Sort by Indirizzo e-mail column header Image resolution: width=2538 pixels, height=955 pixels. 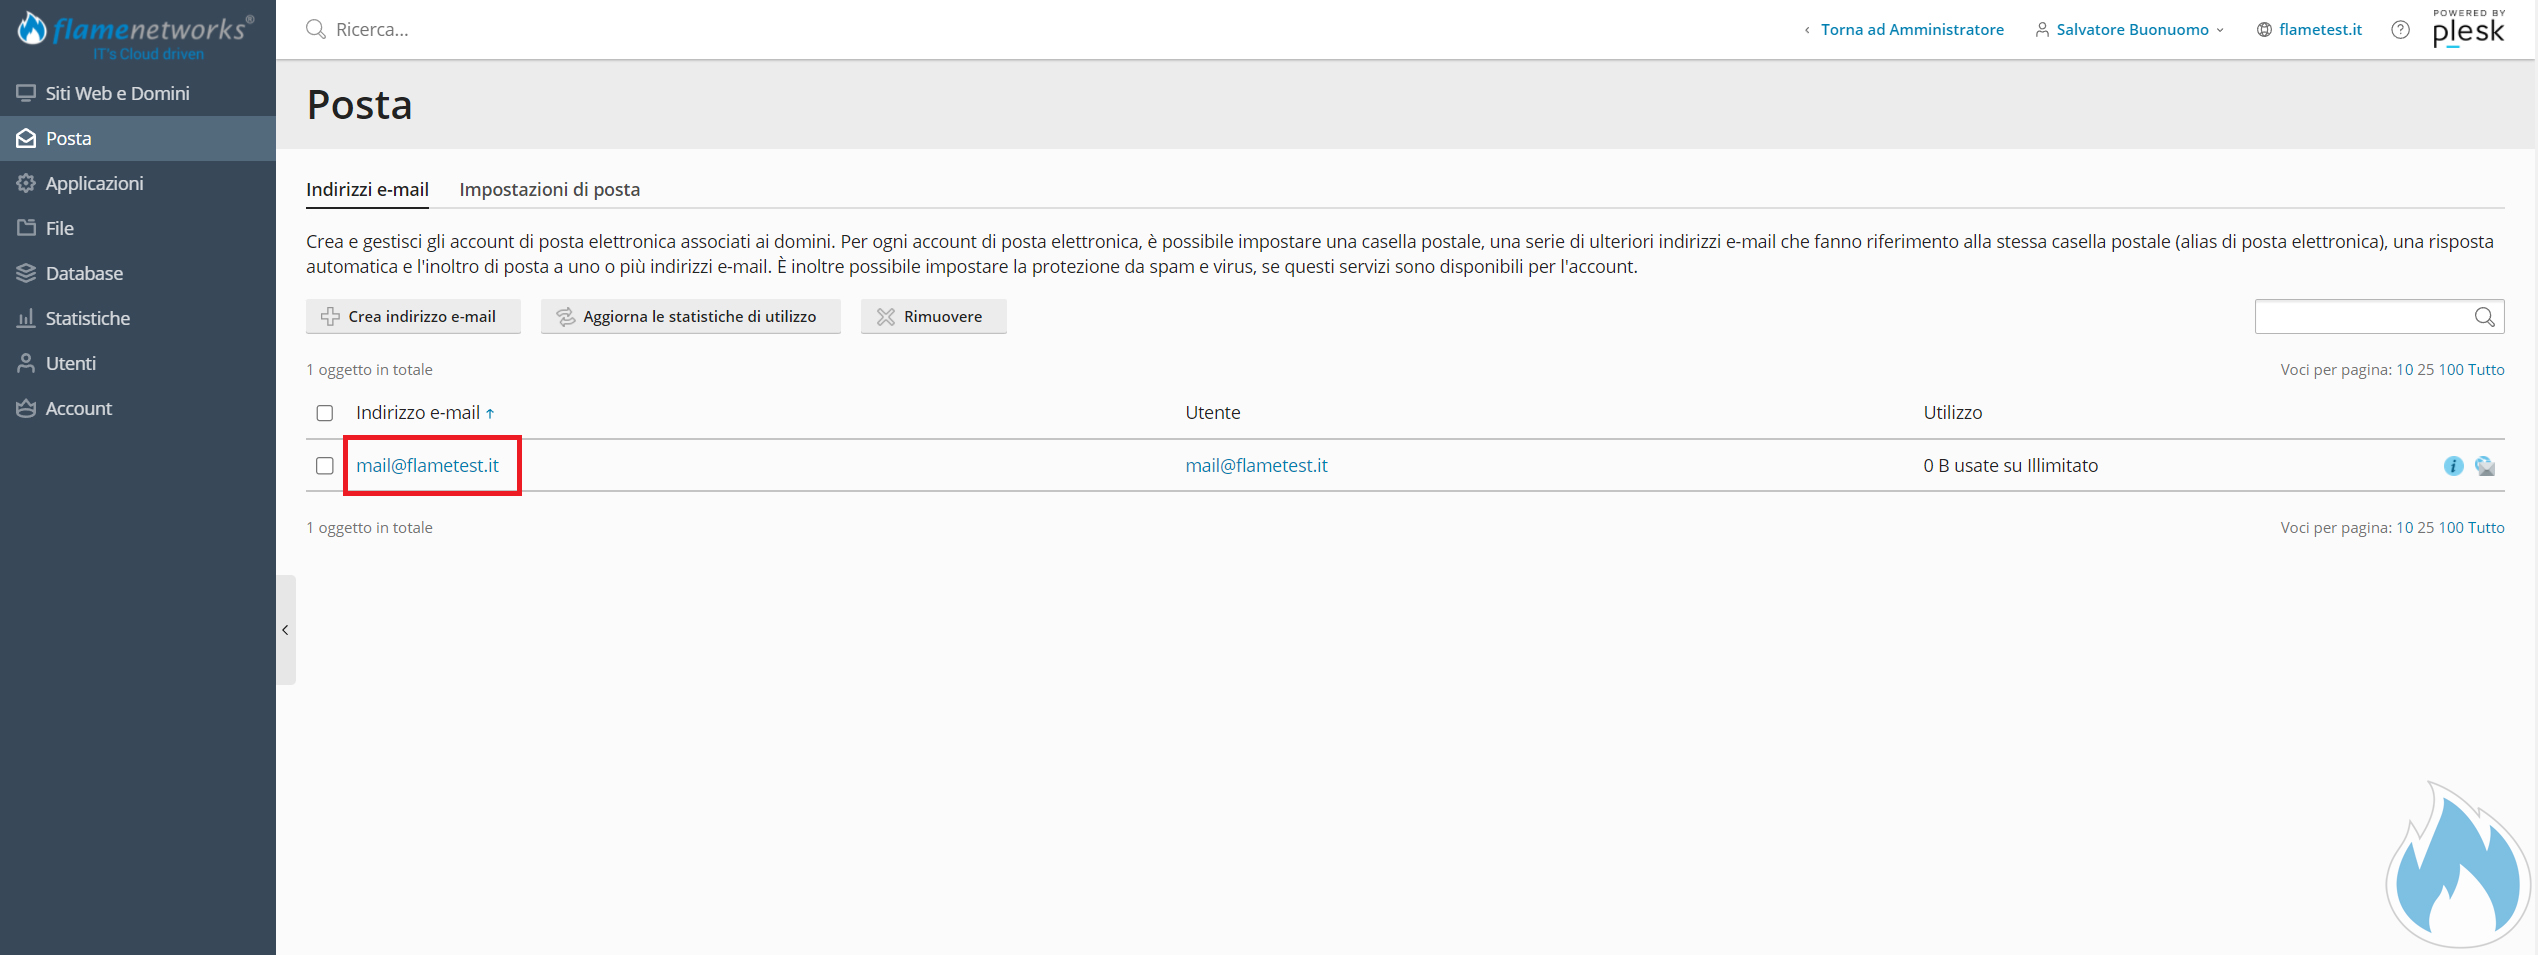pos(418,413)
